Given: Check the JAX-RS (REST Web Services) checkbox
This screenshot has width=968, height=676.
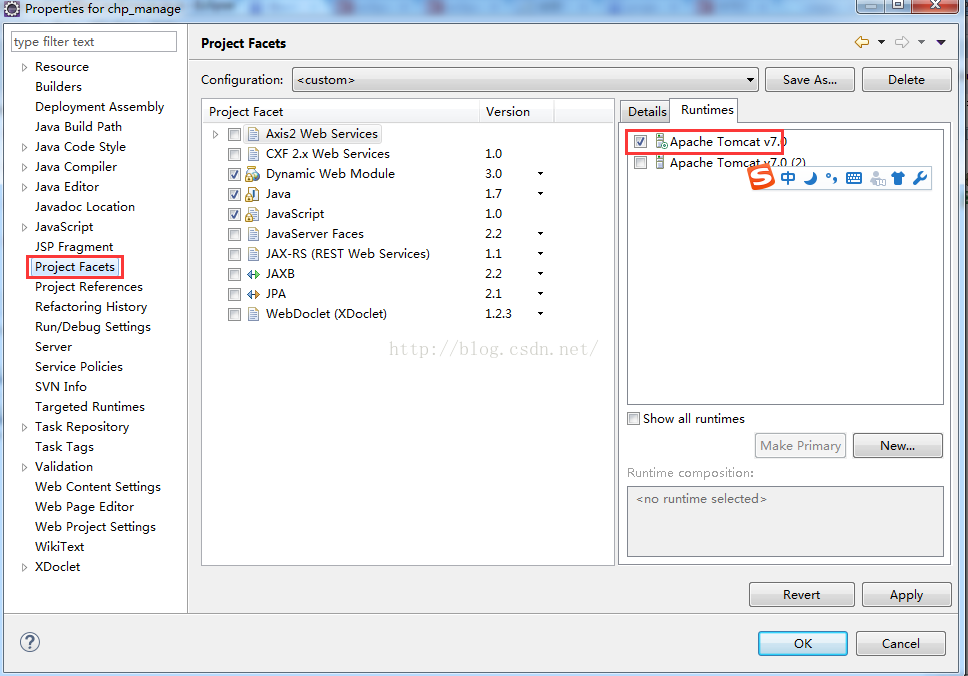Looking at the screenshot, I should [234, 254].
